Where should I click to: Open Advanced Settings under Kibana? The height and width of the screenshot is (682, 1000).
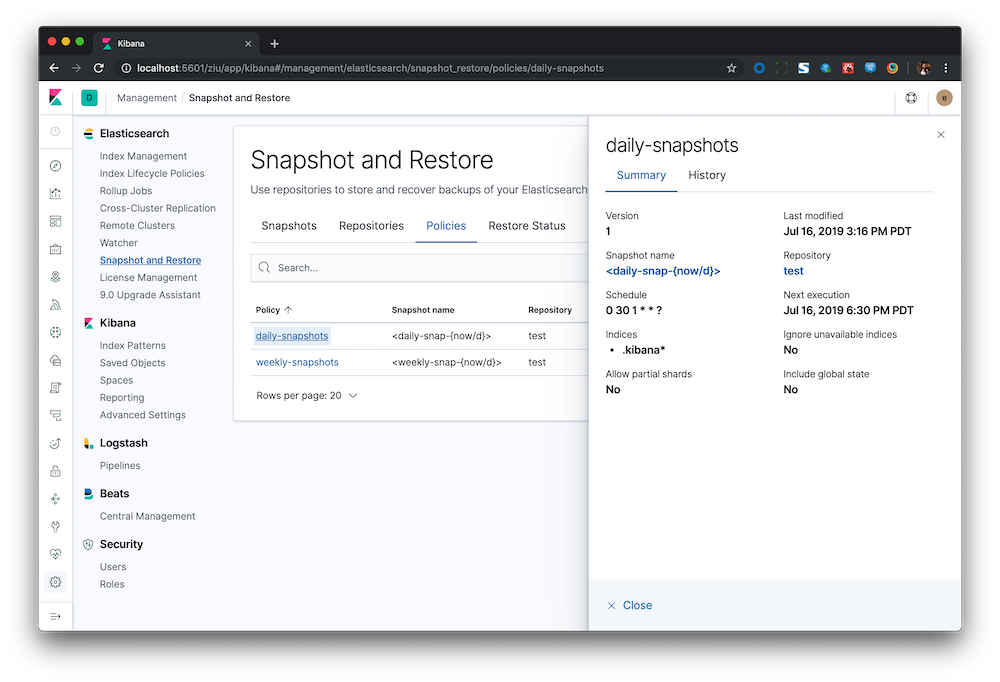click(143, 415)
